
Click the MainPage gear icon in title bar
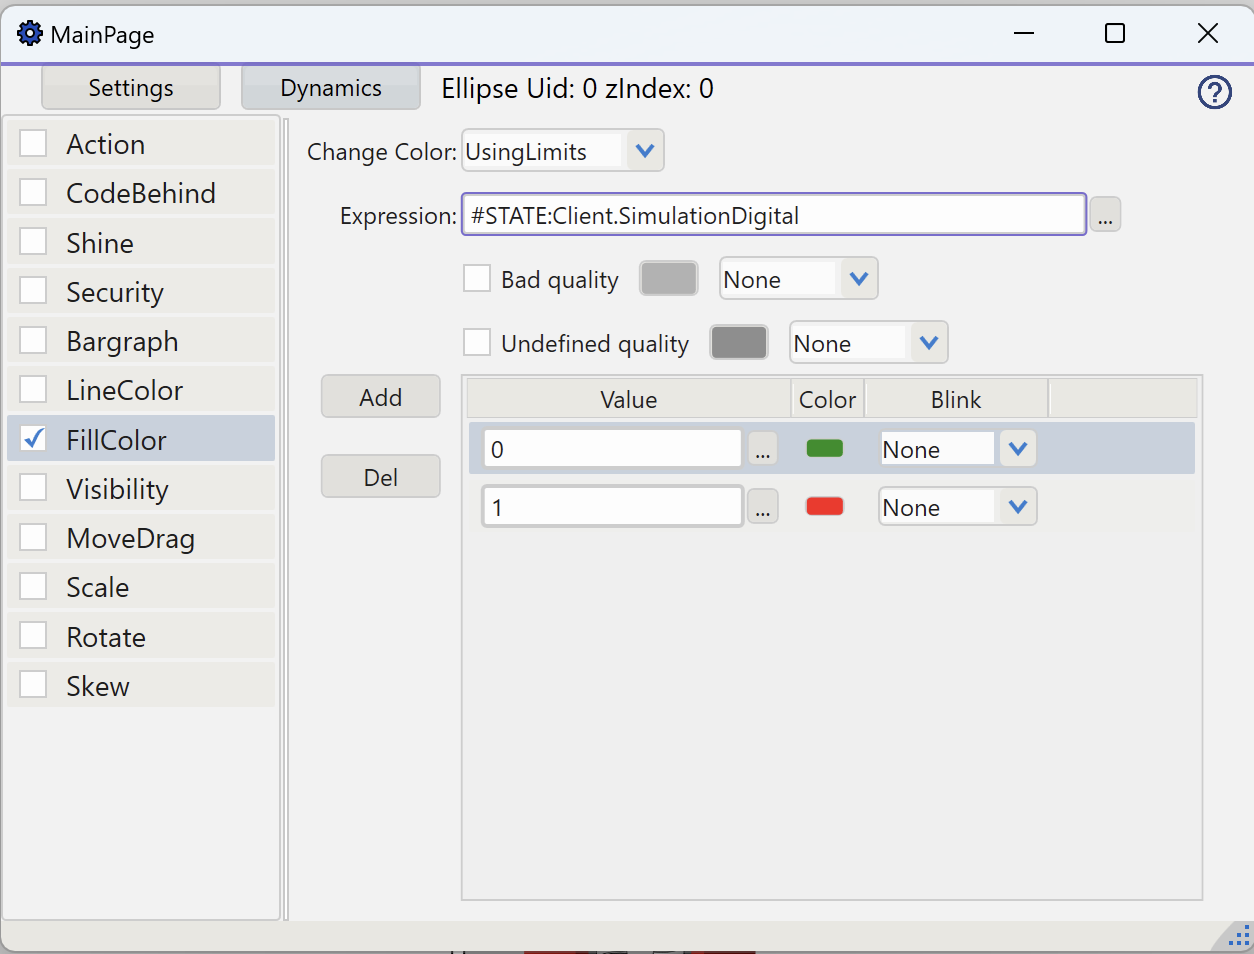pyautogui.click(x=30, y=34)
